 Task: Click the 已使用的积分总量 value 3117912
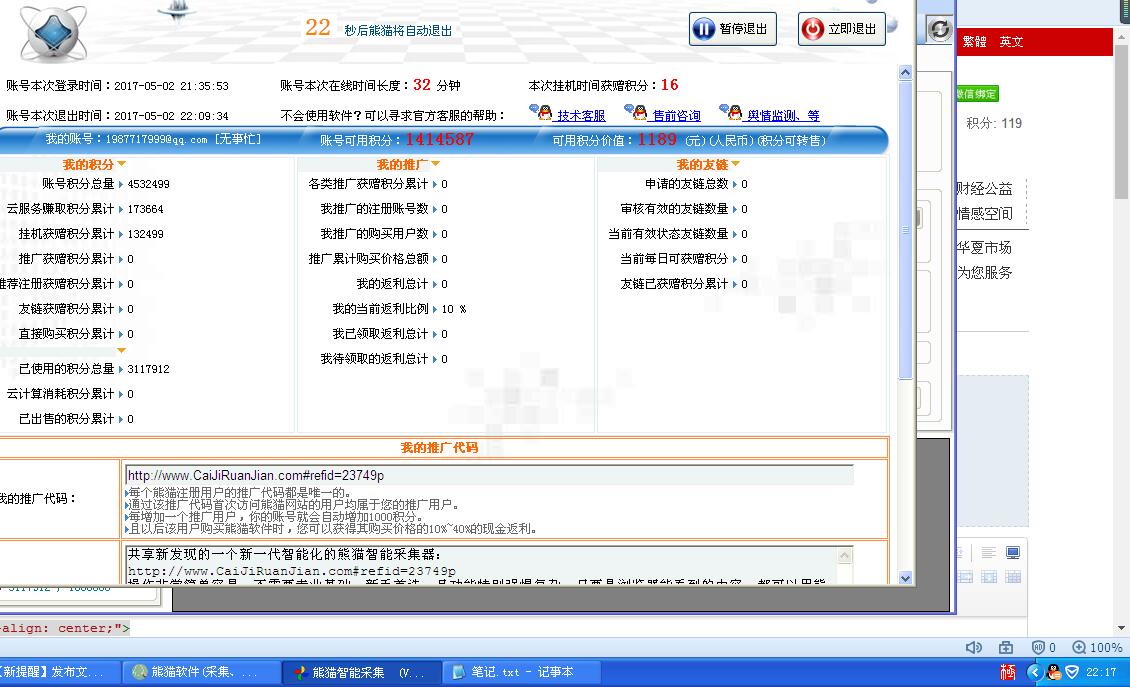[148, 369]
